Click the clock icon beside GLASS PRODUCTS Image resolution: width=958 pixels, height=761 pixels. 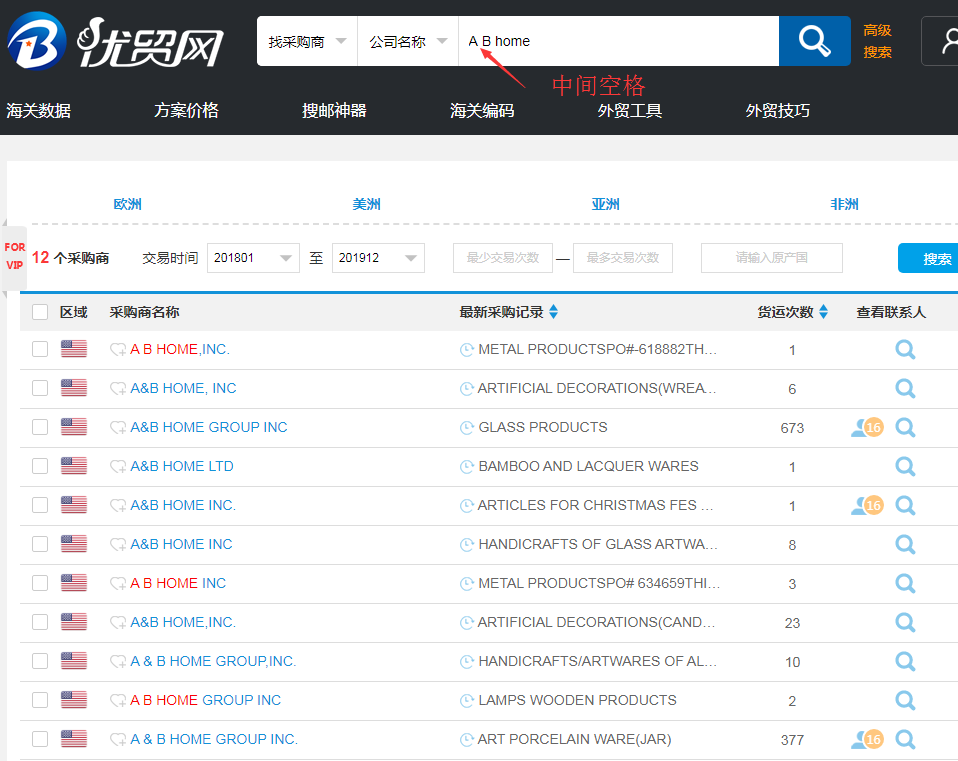coord(467,428)
